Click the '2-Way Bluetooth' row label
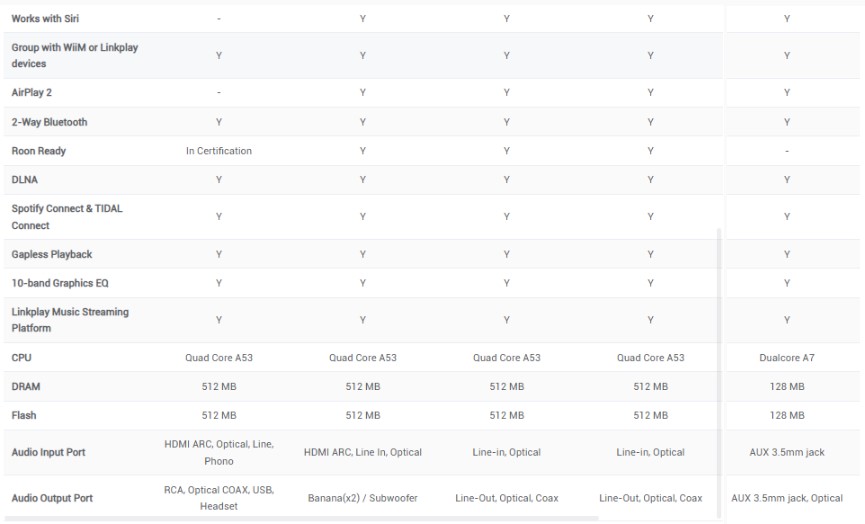This screenshot has width=865, height=524. point(49,122)
